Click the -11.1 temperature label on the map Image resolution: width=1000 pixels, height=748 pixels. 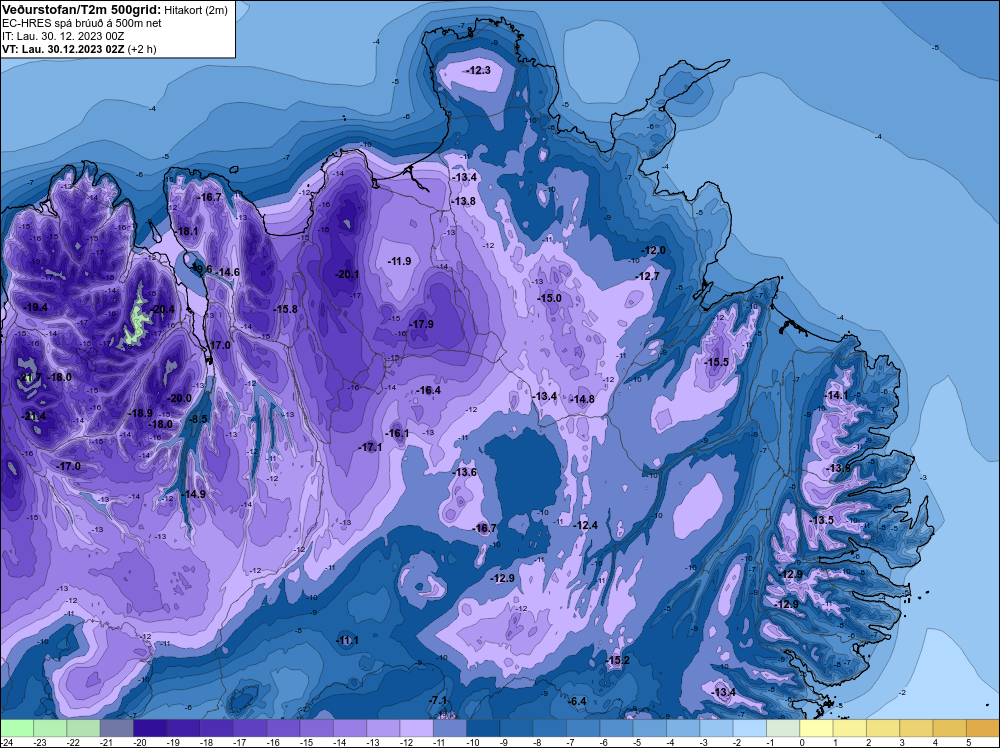[347, 640]
